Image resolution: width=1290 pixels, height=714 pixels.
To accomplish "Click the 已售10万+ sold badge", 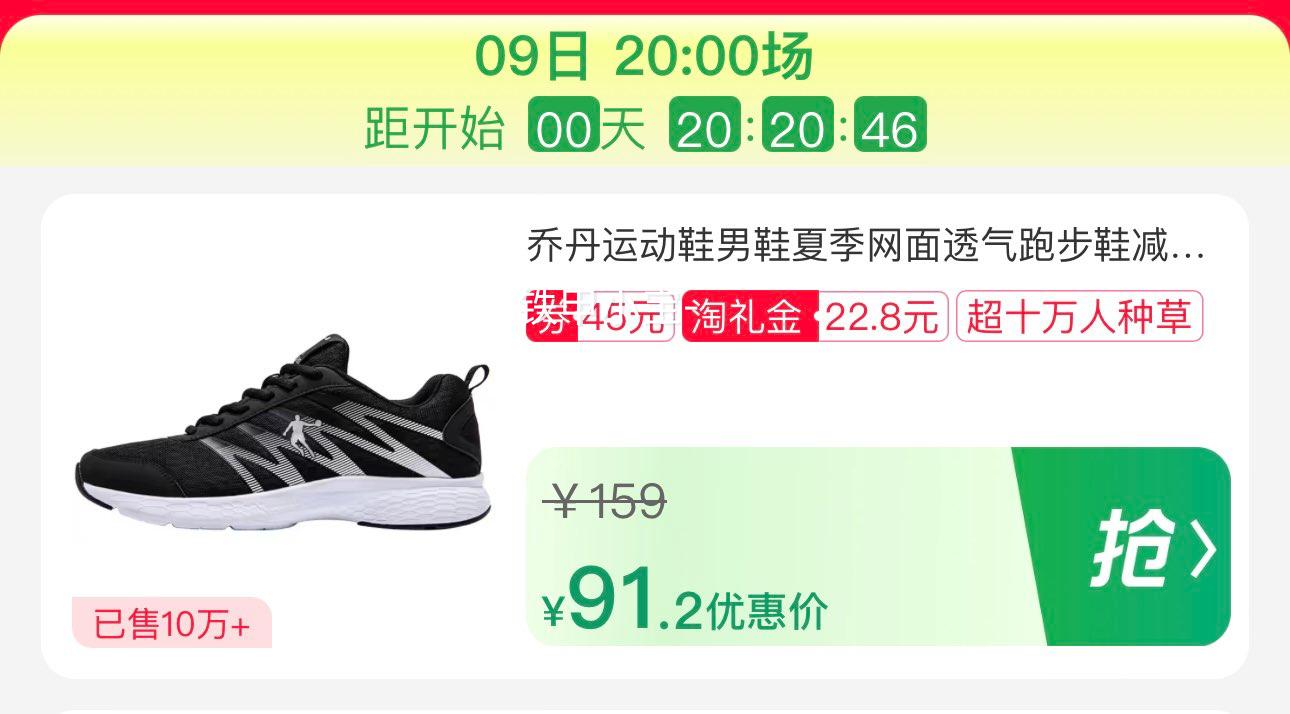I will [x=171, y=623].
